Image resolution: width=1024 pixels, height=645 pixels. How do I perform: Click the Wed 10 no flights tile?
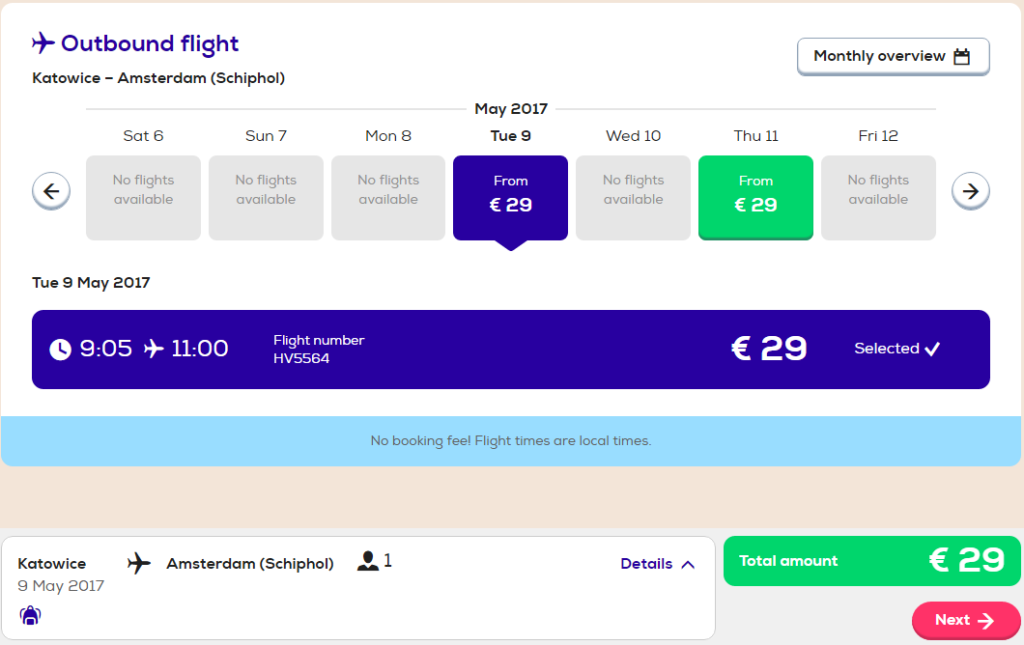(633, 197)
